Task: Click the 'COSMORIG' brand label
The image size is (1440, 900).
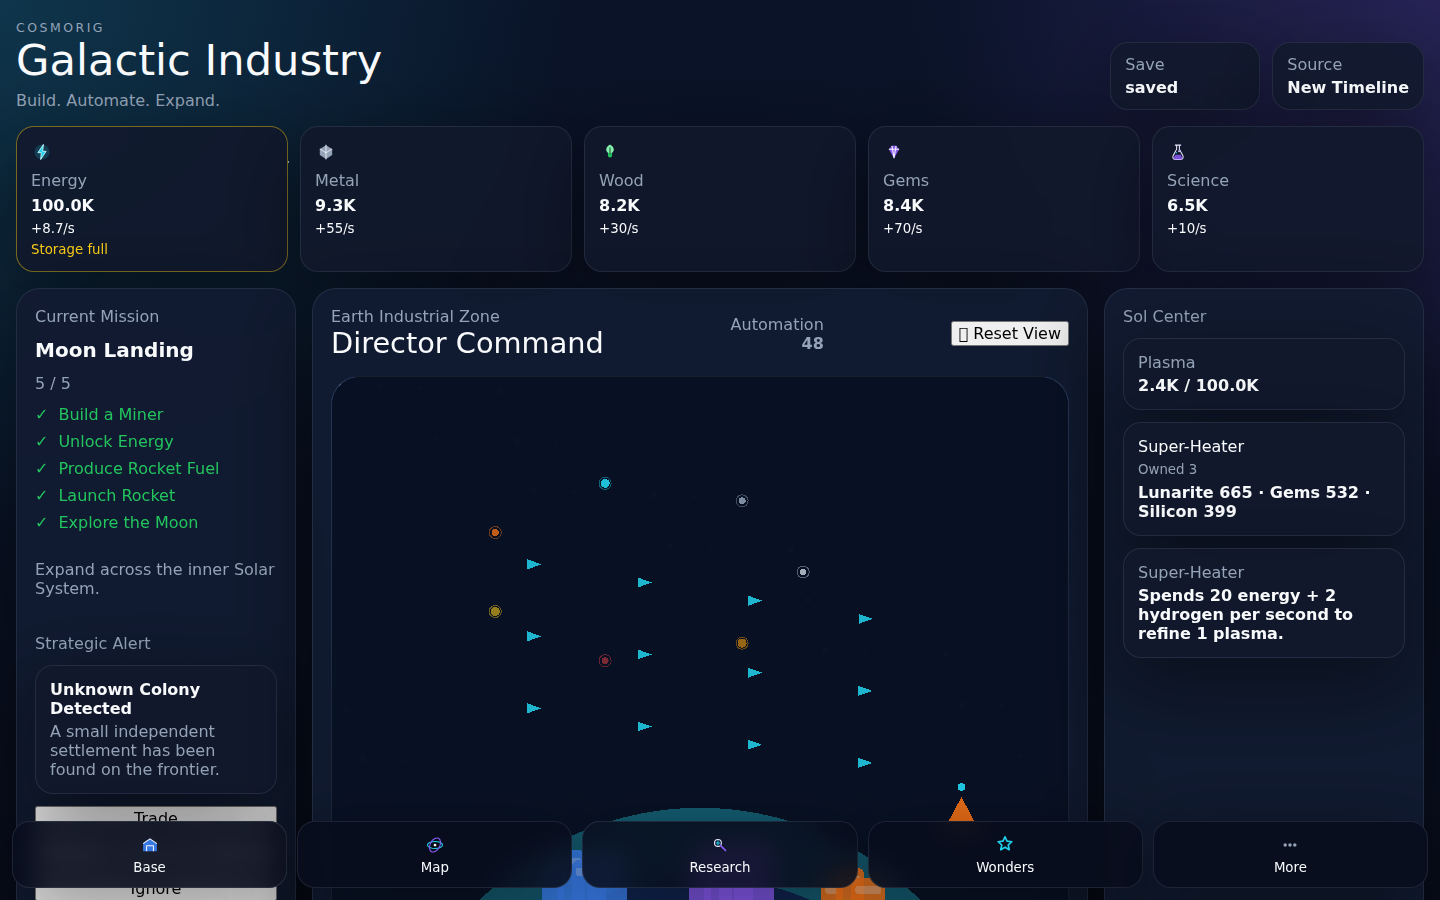Action: 60,28
